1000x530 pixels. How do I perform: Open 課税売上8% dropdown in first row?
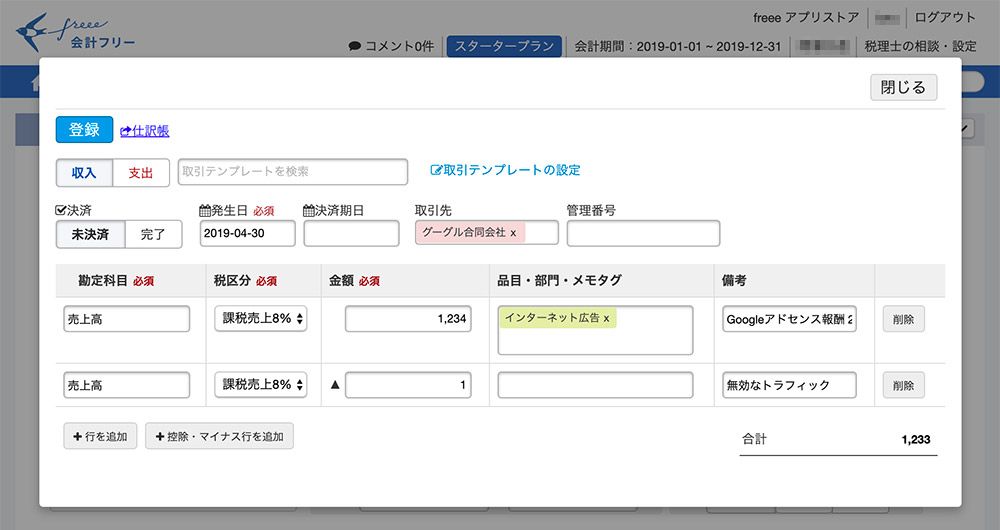pos(260,318)
